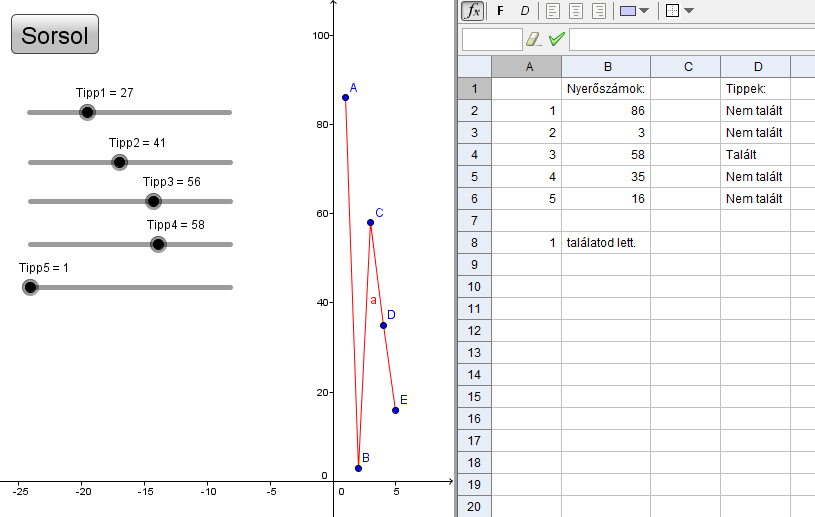The image size is (815, 517).
Task: Toggle bold (F) text formatting
Action: [500, 11]
